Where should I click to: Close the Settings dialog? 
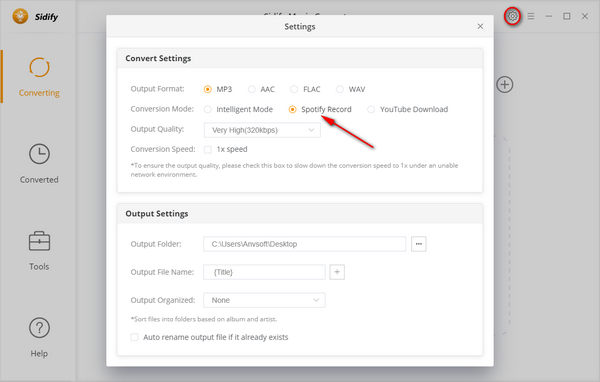[x=480, y=26]
